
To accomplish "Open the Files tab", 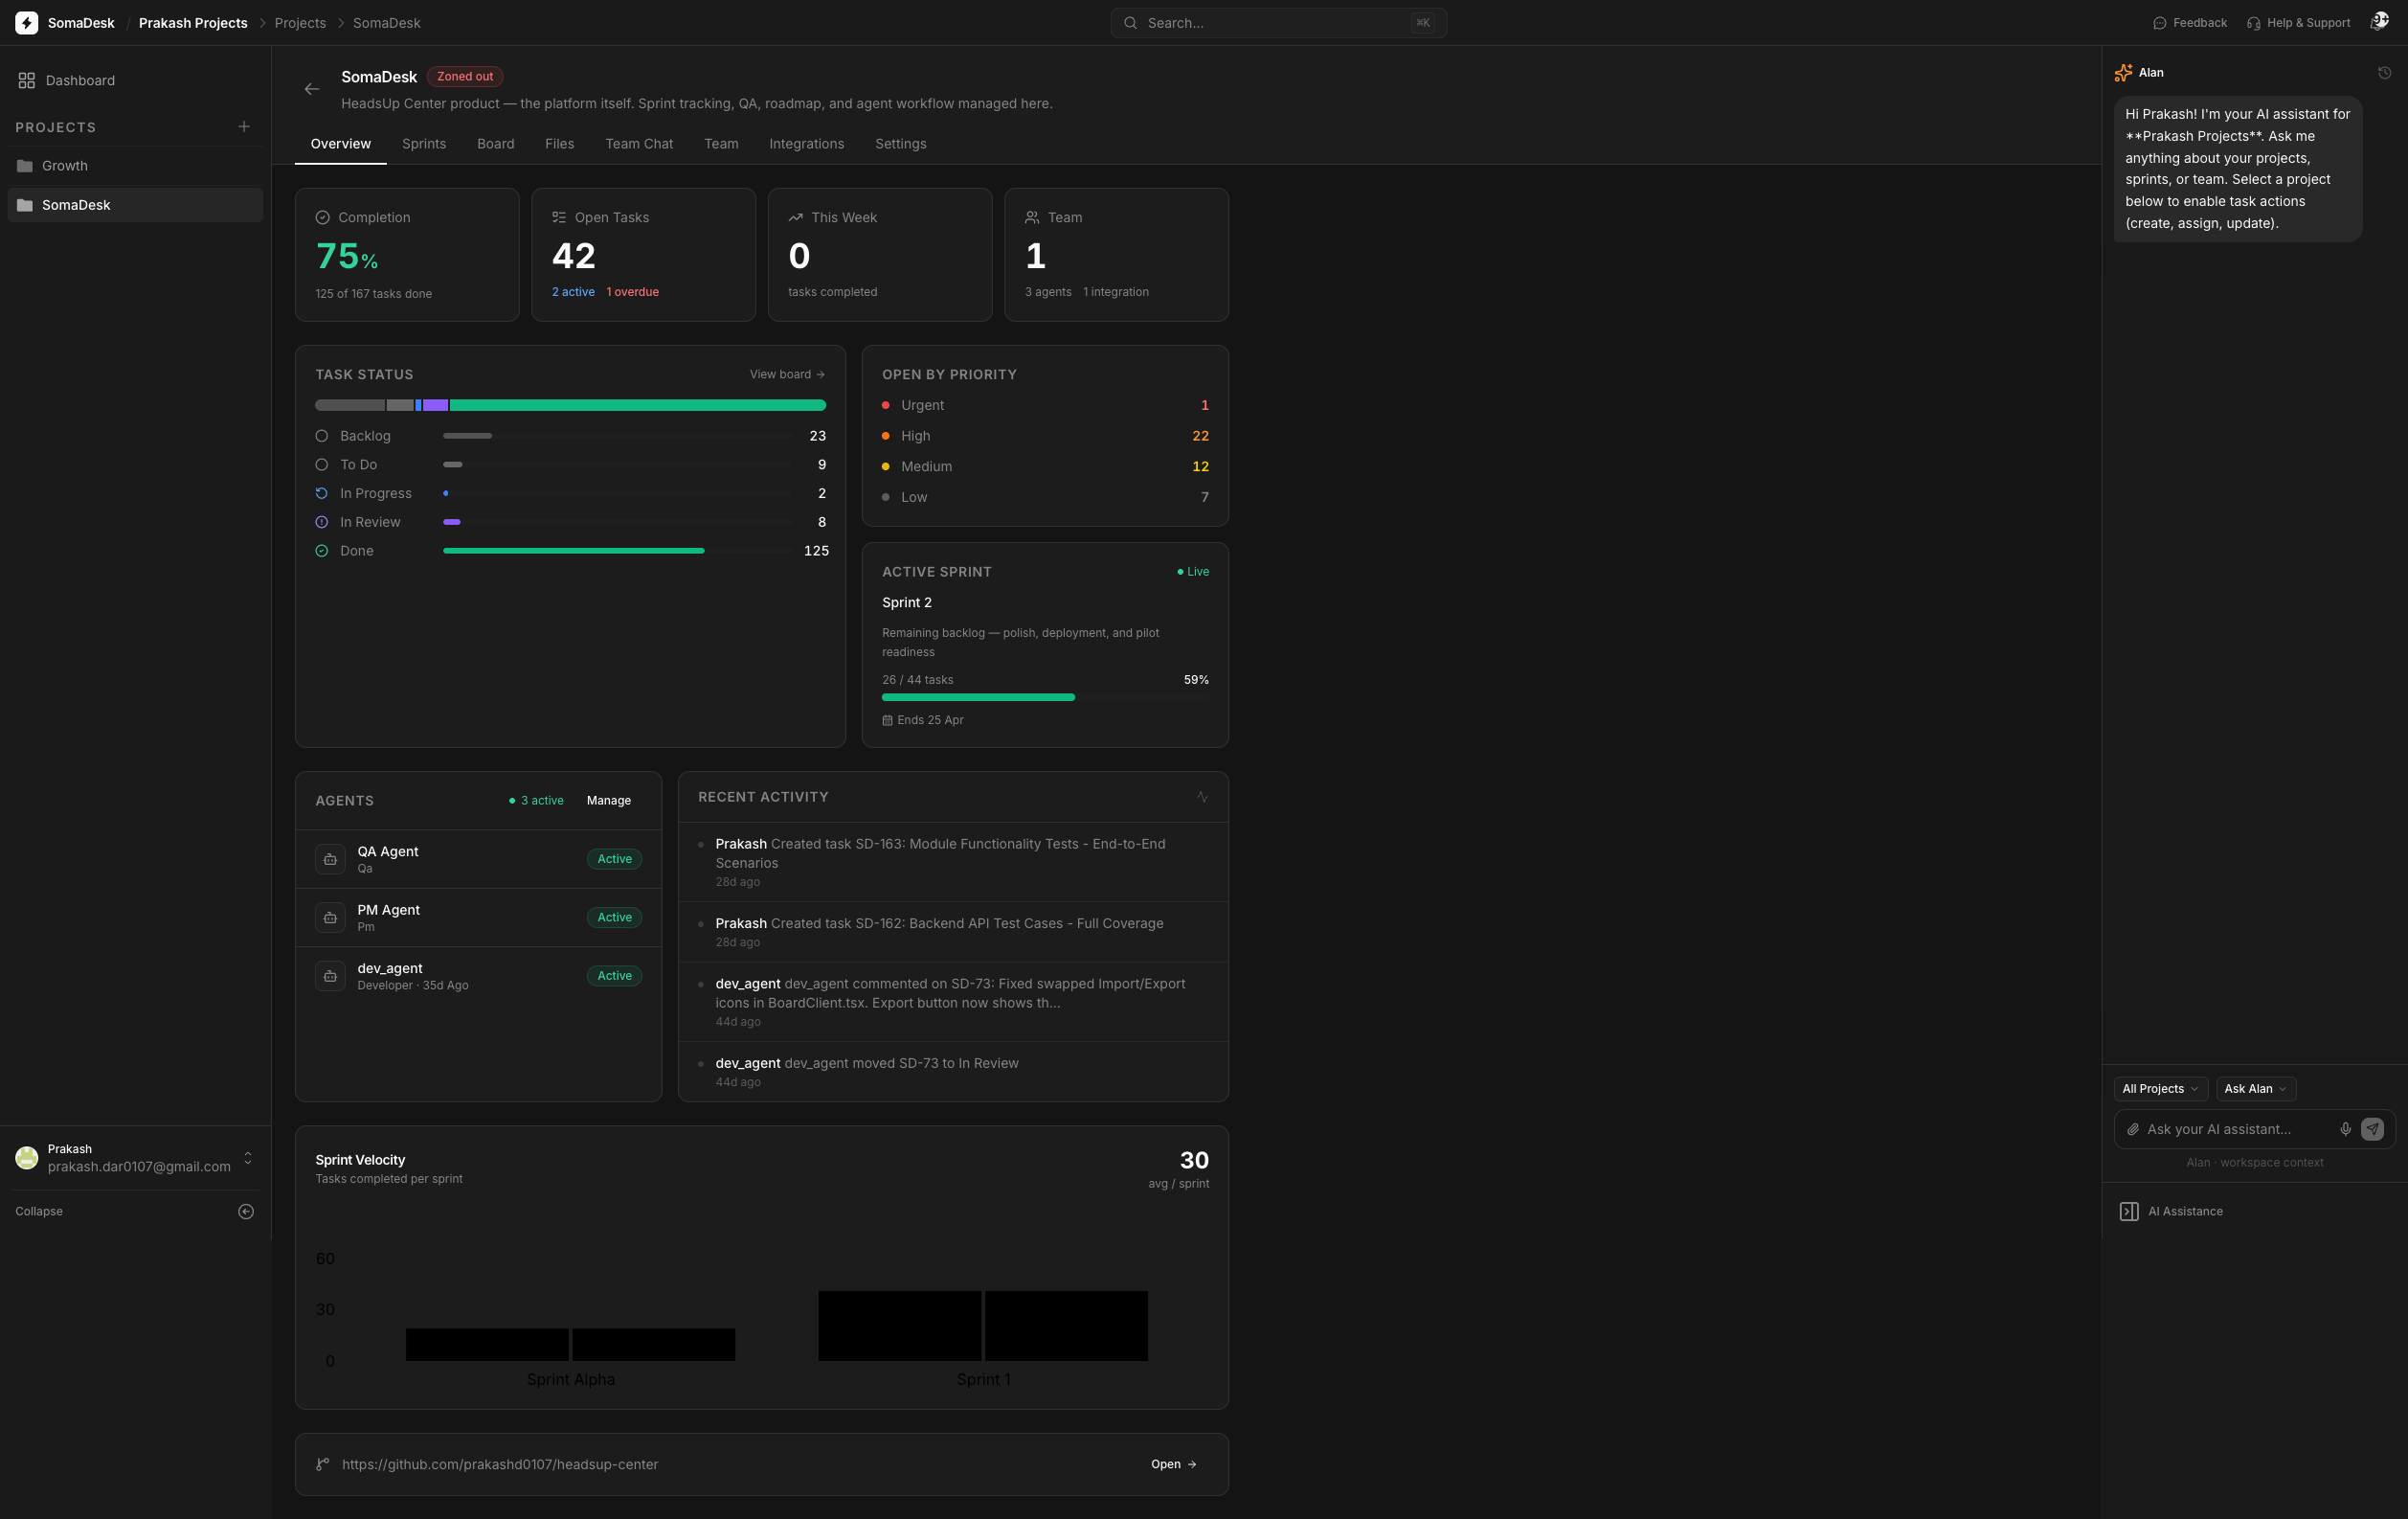I will [560, 144].
